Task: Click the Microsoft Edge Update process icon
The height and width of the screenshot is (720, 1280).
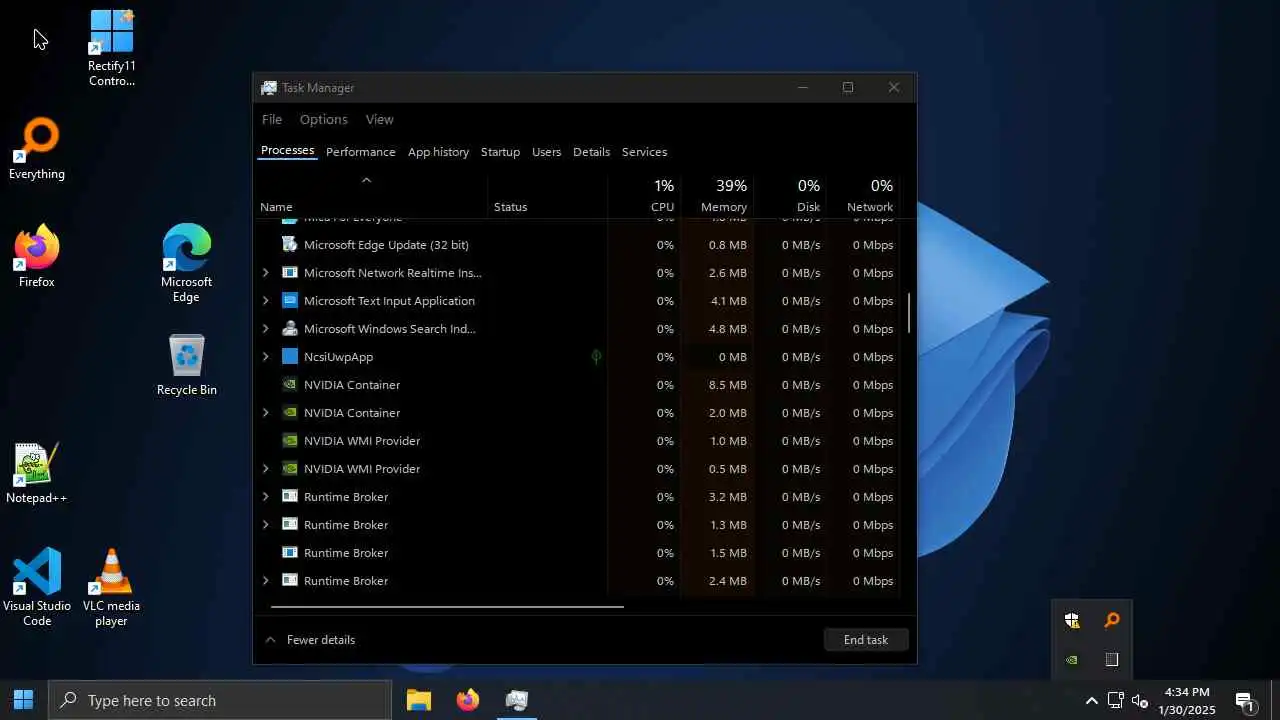Action: (x=290, y=244)
